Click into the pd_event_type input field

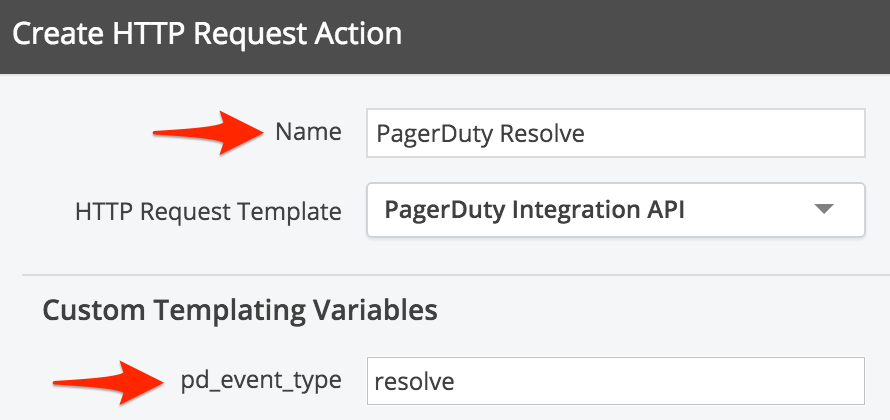tap(614, 381)
